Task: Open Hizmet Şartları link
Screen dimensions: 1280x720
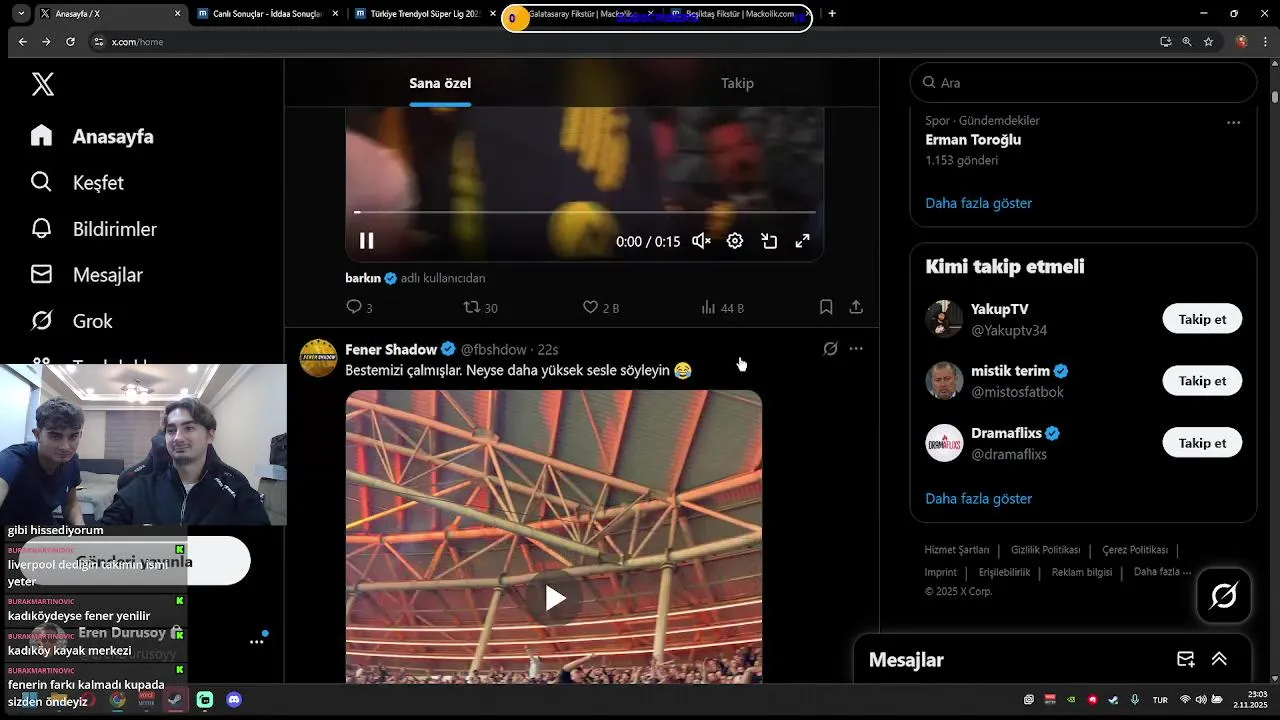Action: point(956,550)
